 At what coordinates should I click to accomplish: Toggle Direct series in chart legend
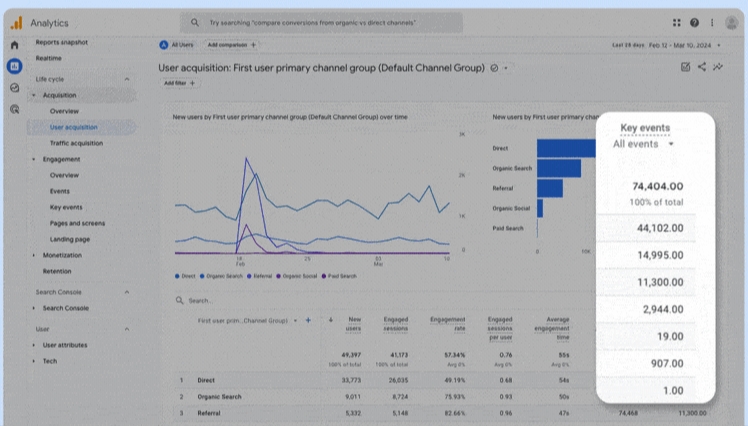185,276
